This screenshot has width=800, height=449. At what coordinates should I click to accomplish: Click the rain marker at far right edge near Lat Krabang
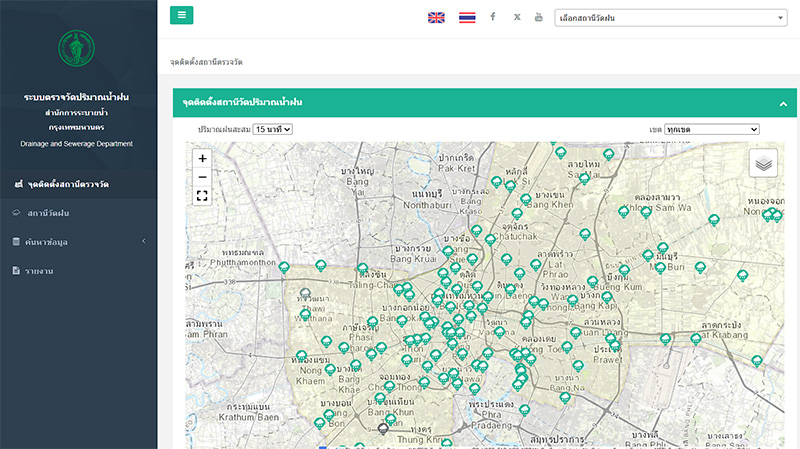757,361
